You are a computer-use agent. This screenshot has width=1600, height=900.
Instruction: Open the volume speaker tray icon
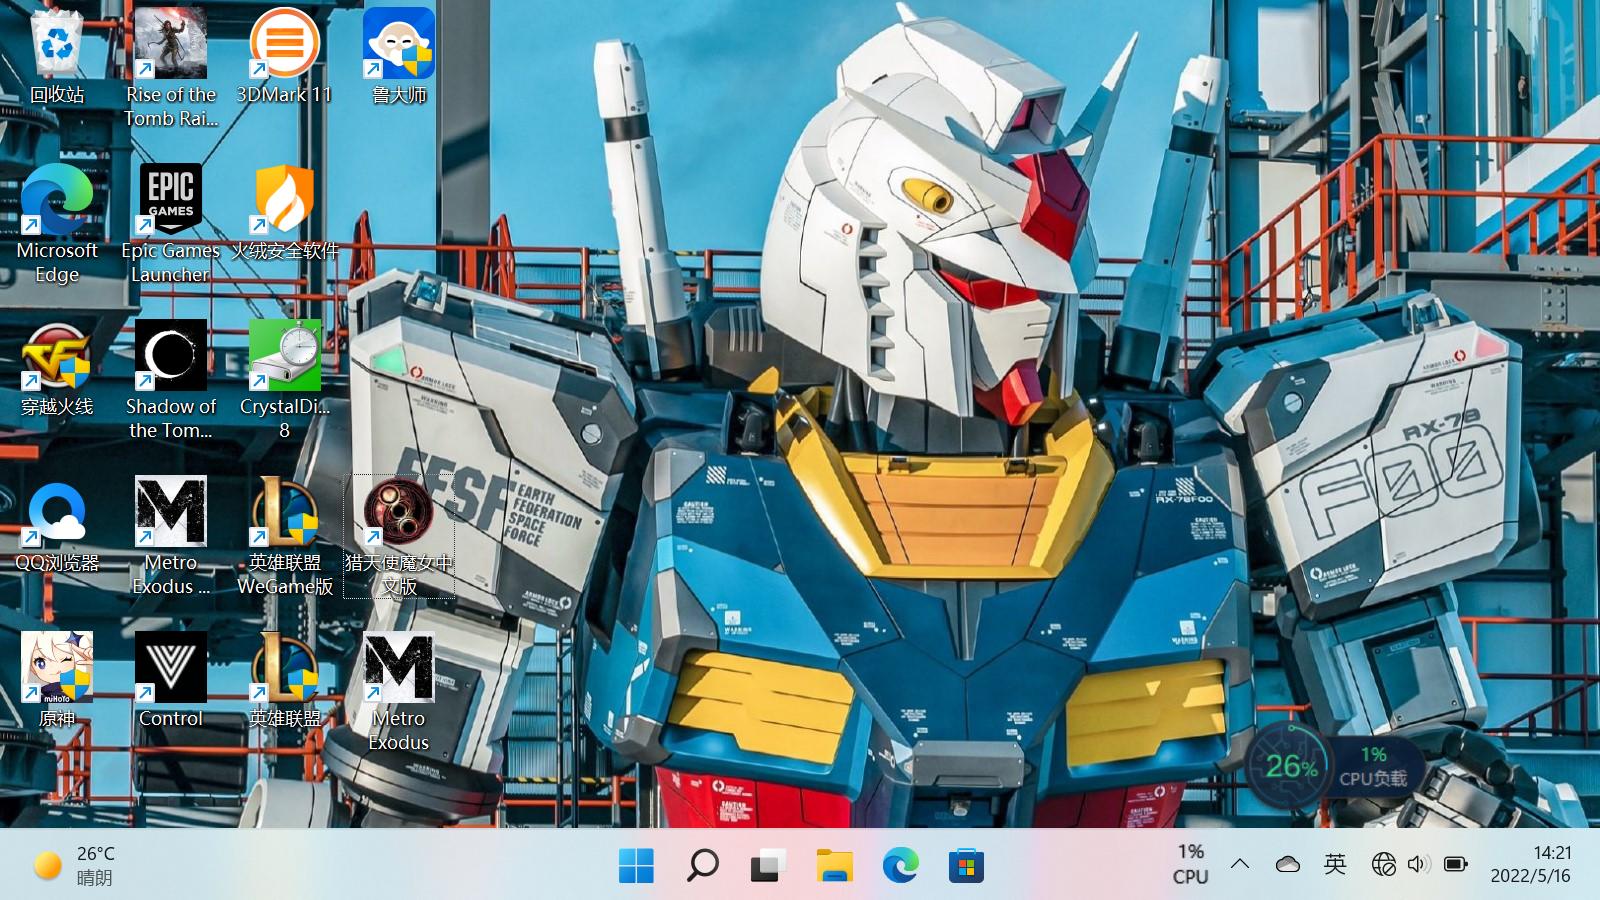[x=1418, y=864]
